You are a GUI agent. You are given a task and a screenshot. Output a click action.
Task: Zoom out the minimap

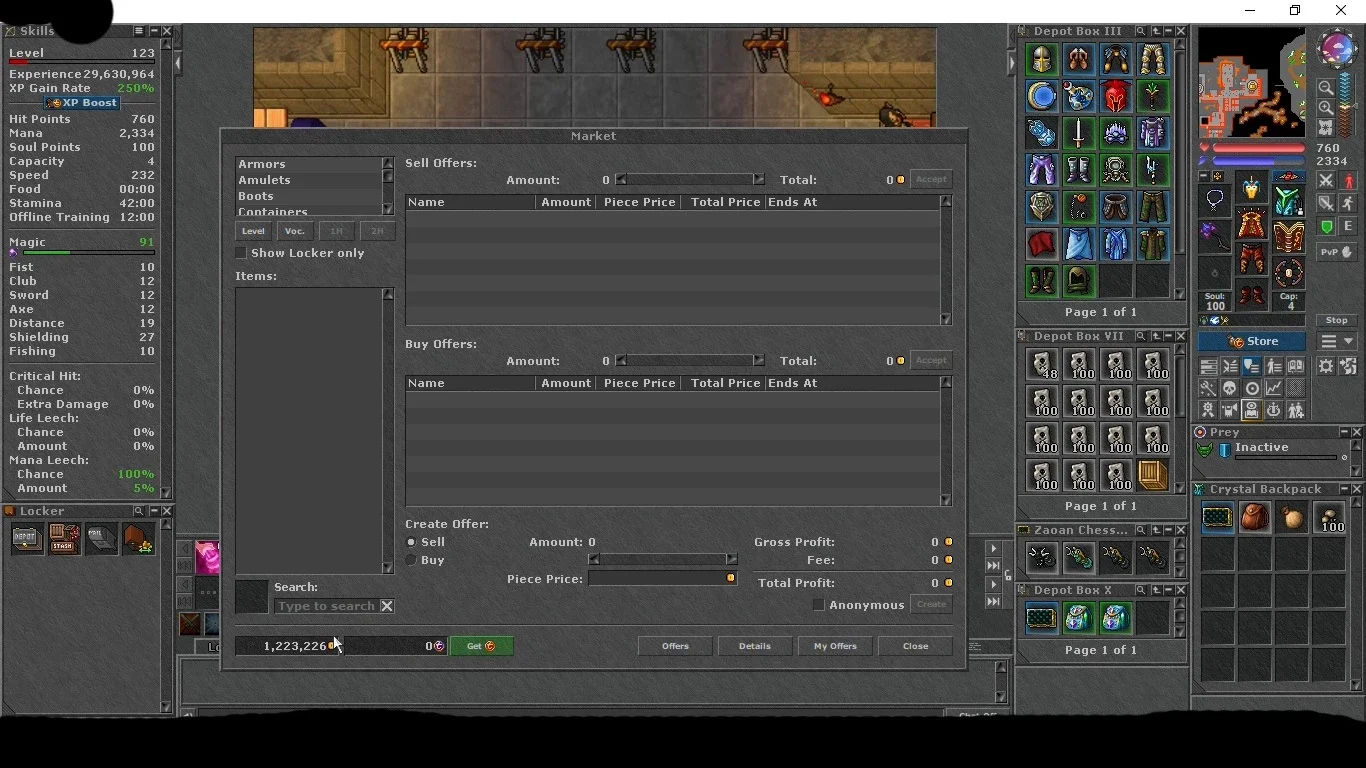1326,88
